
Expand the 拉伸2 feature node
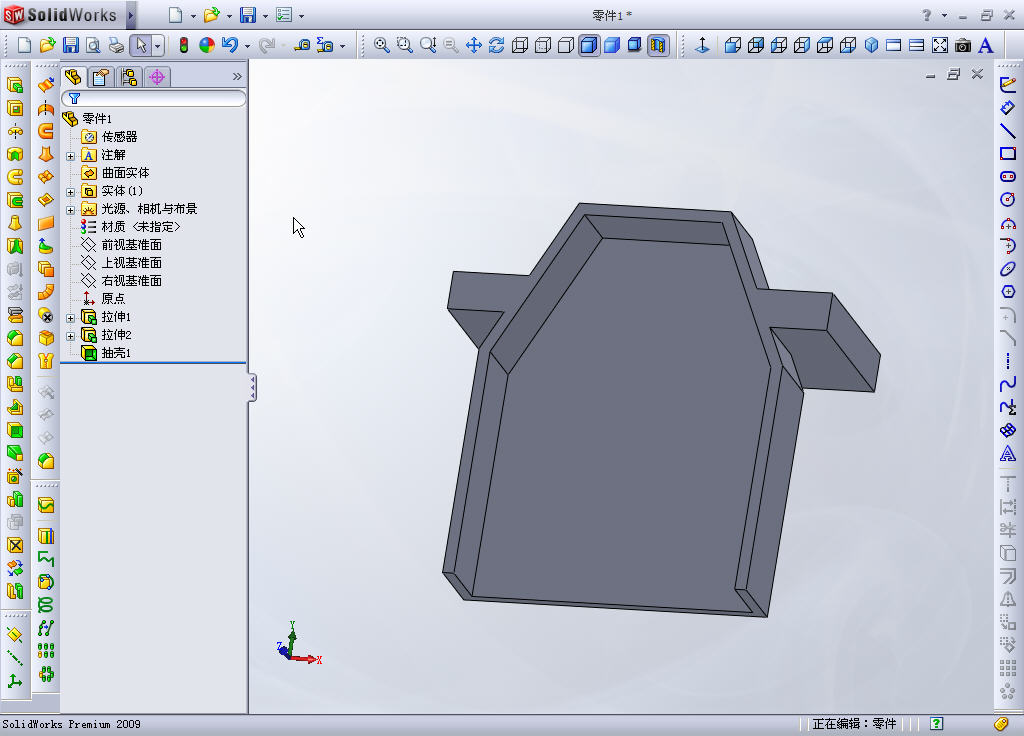71,336
